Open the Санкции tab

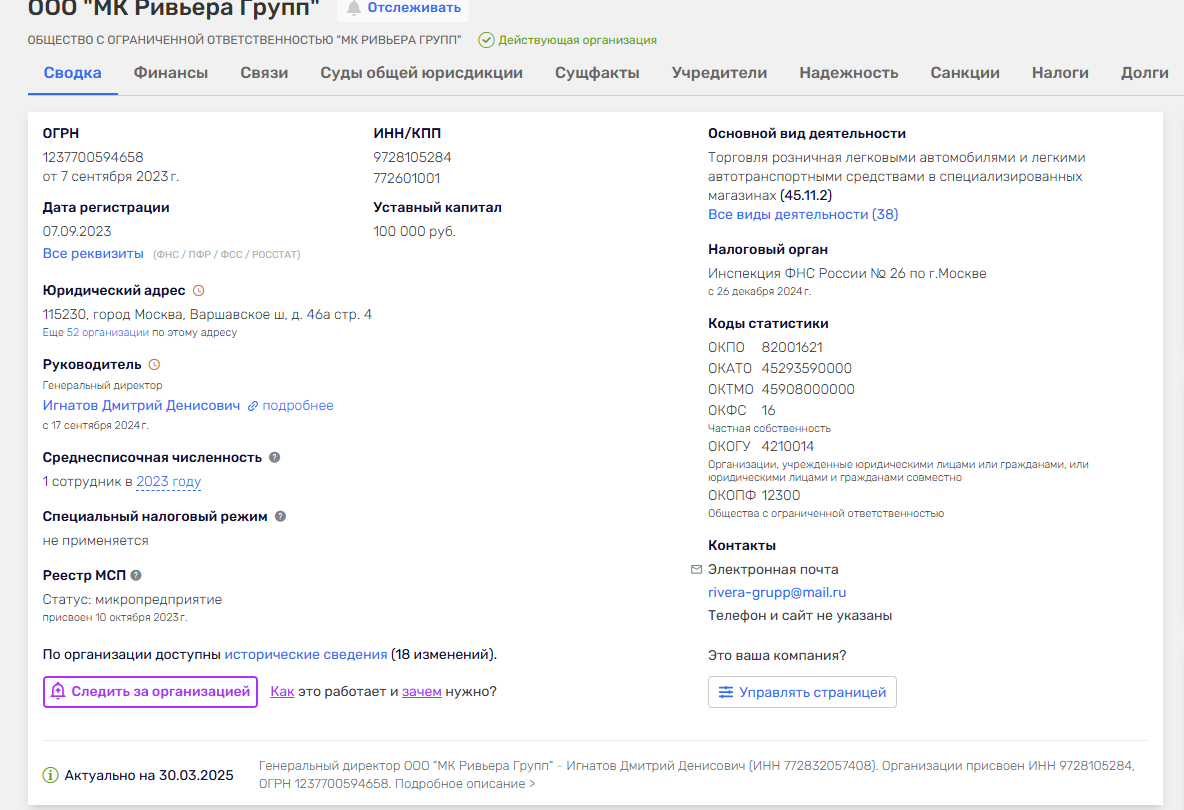[x=965, y=73]
